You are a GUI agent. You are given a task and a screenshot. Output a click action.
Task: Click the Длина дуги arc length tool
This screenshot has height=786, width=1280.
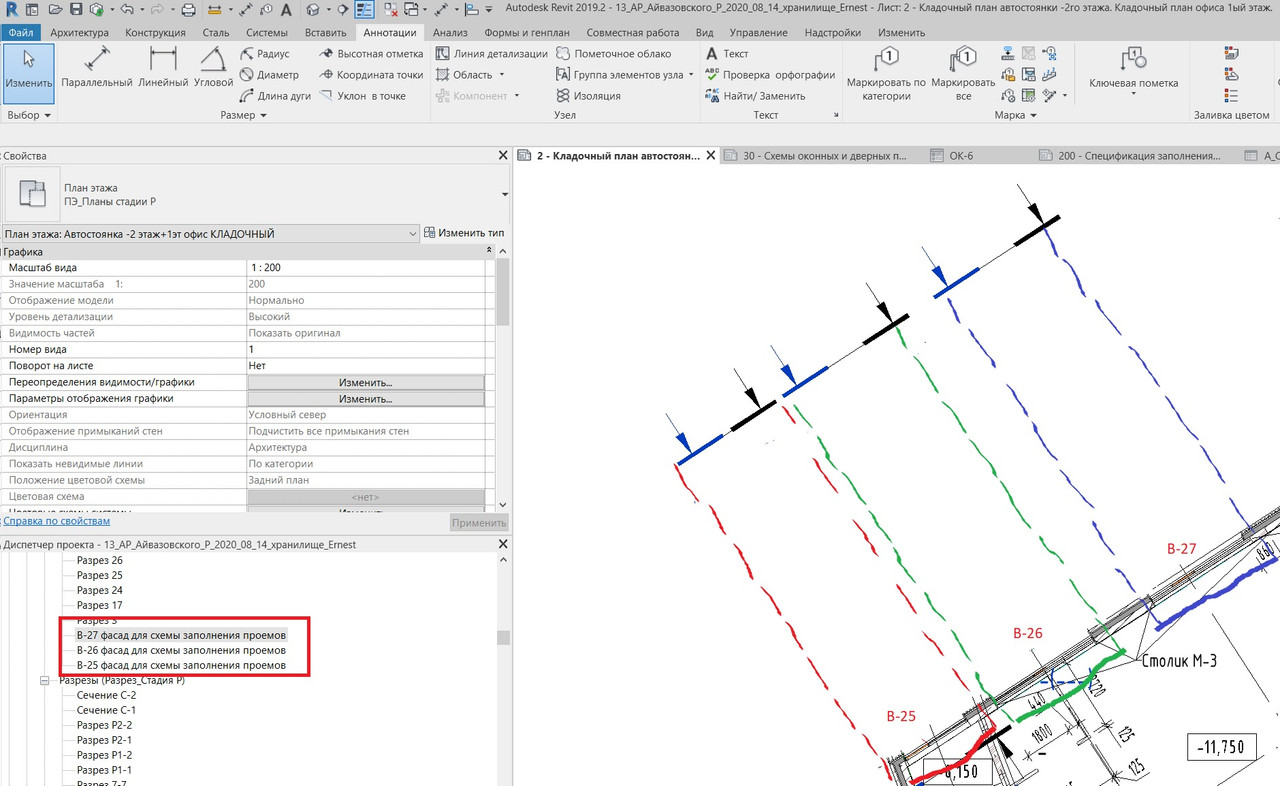(x=275, y=96)
